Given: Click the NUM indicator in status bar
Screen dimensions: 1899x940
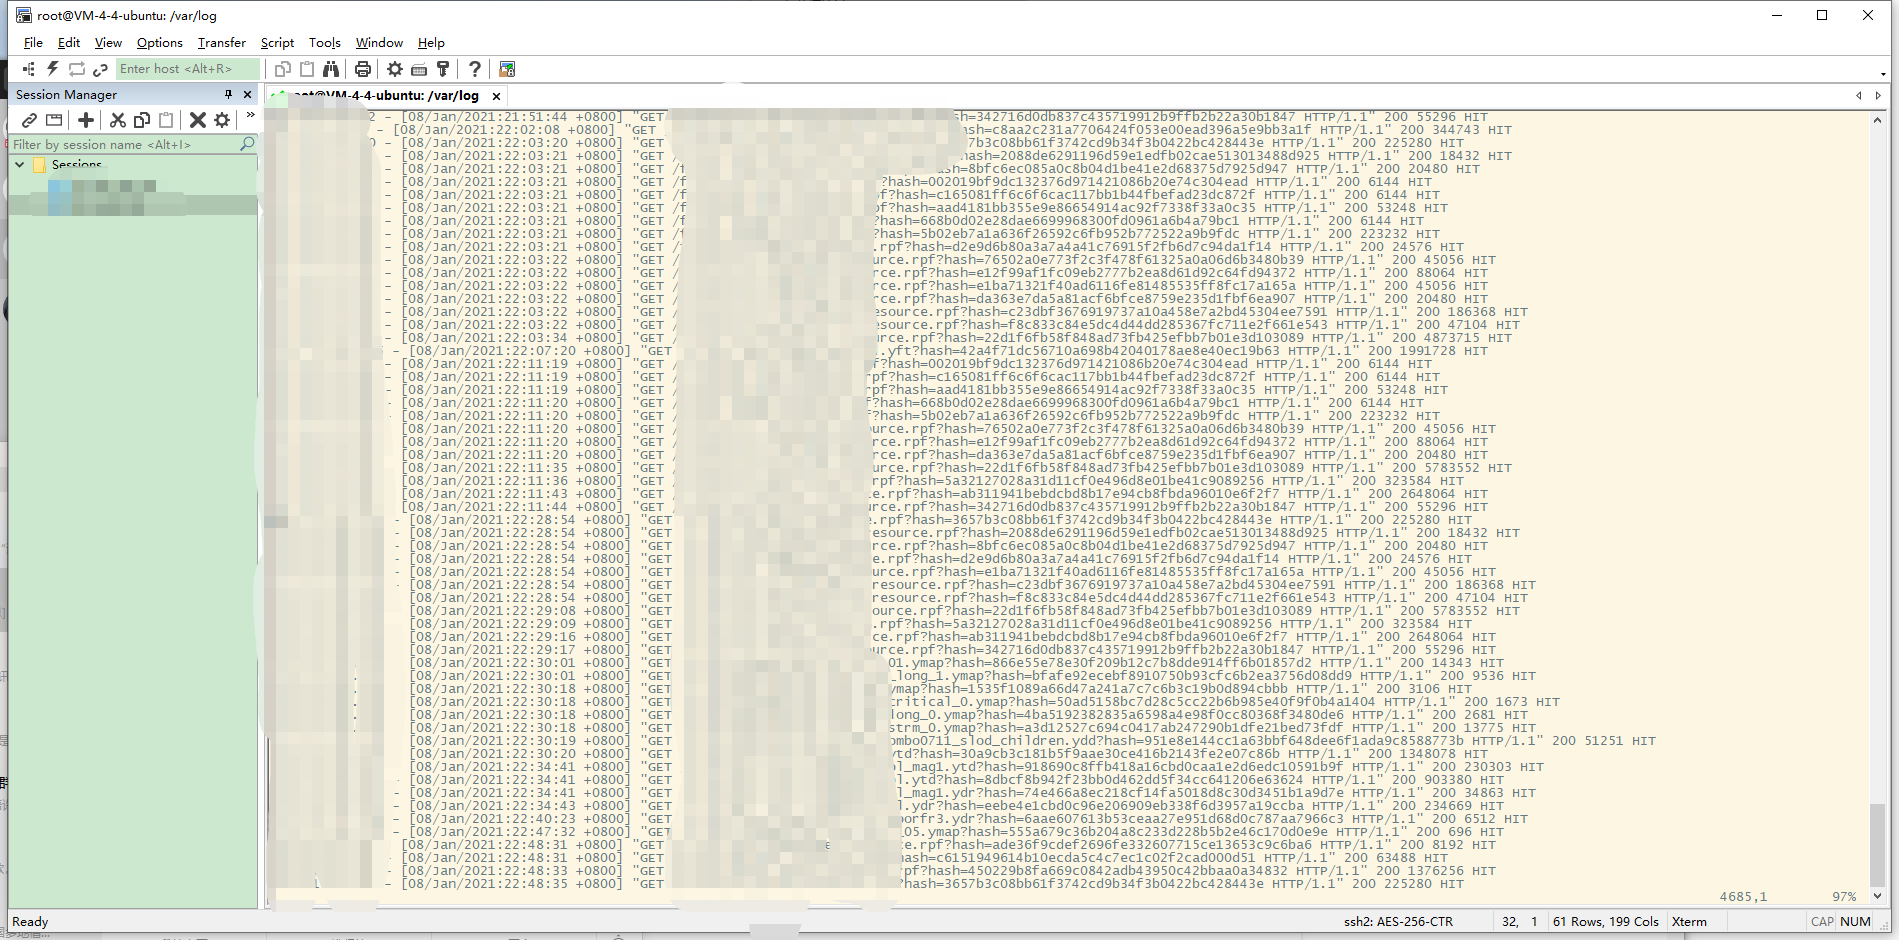Looking at the screenshot, I should (x=1855, y=922).
